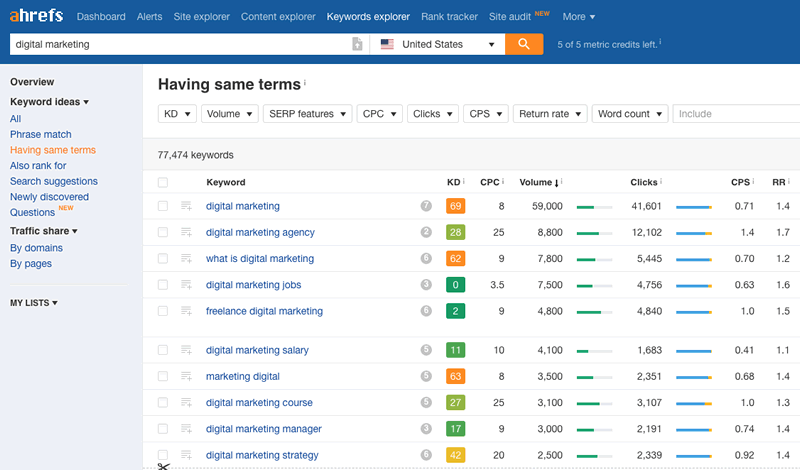This screenshot has height=470, width=800.
Task: Open the KD filter dropdown
Action: [177, 114]
